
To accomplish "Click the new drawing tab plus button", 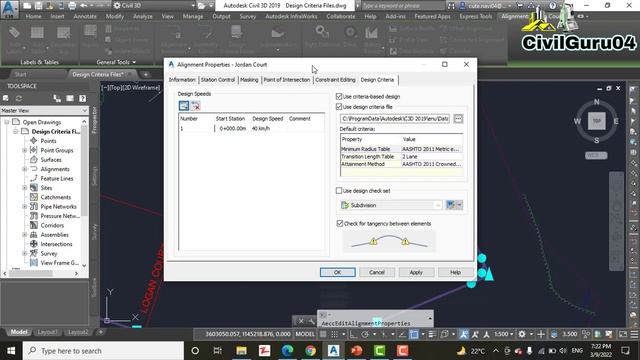I will 146,74.
